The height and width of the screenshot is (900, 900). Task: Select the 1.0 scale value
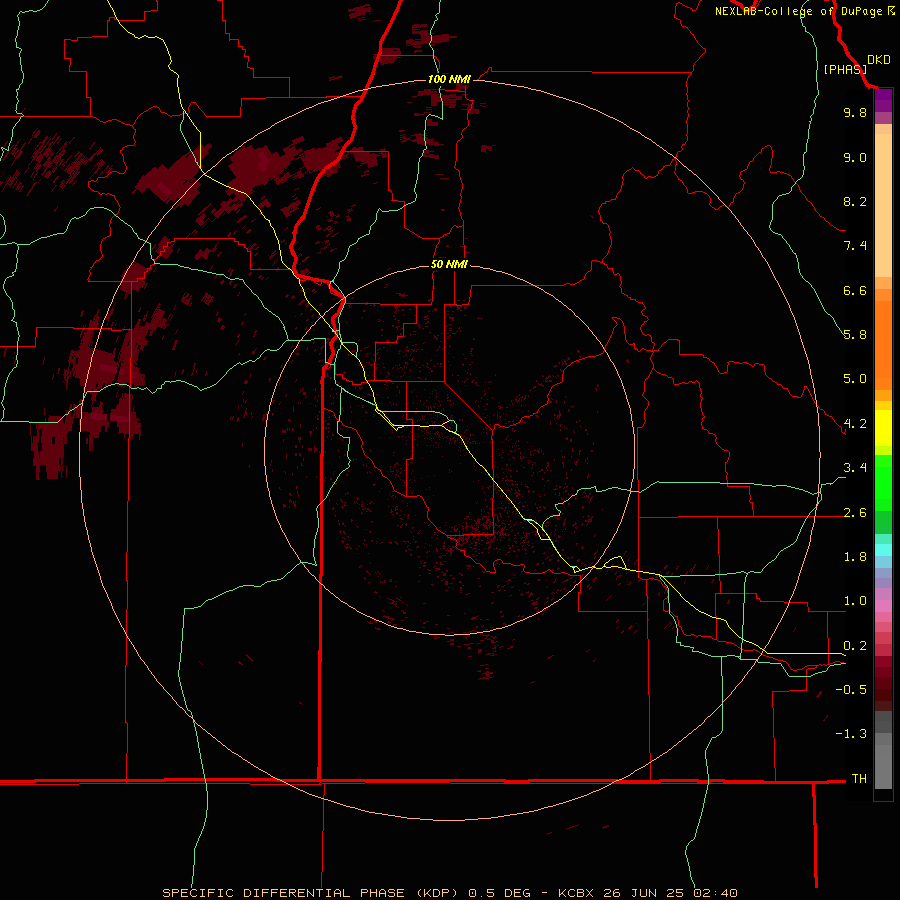click(855, 601)
